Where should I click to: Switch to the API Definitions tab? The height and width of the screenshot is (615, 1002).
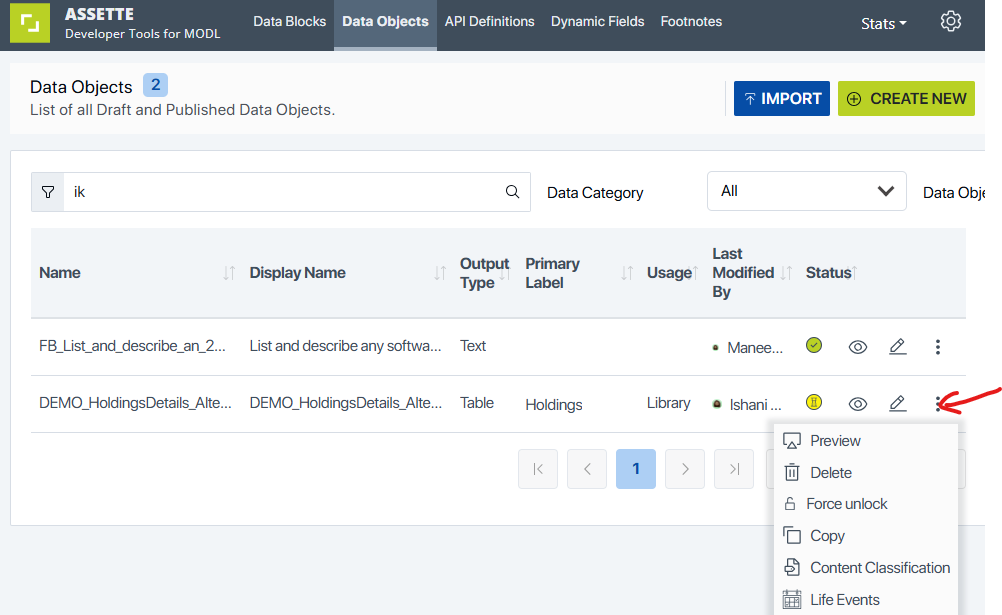click(x=489, y=21)
